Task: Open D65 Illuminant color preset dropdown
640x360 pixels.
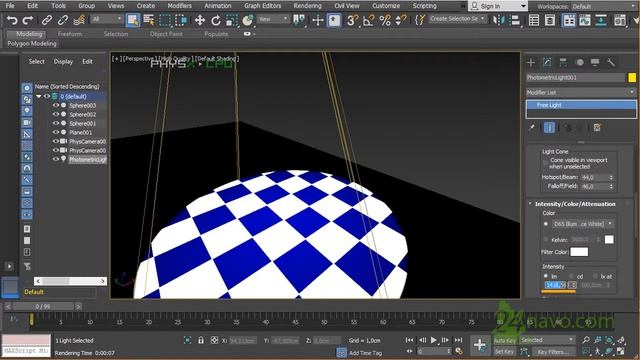Action: [x=582, y=224]
